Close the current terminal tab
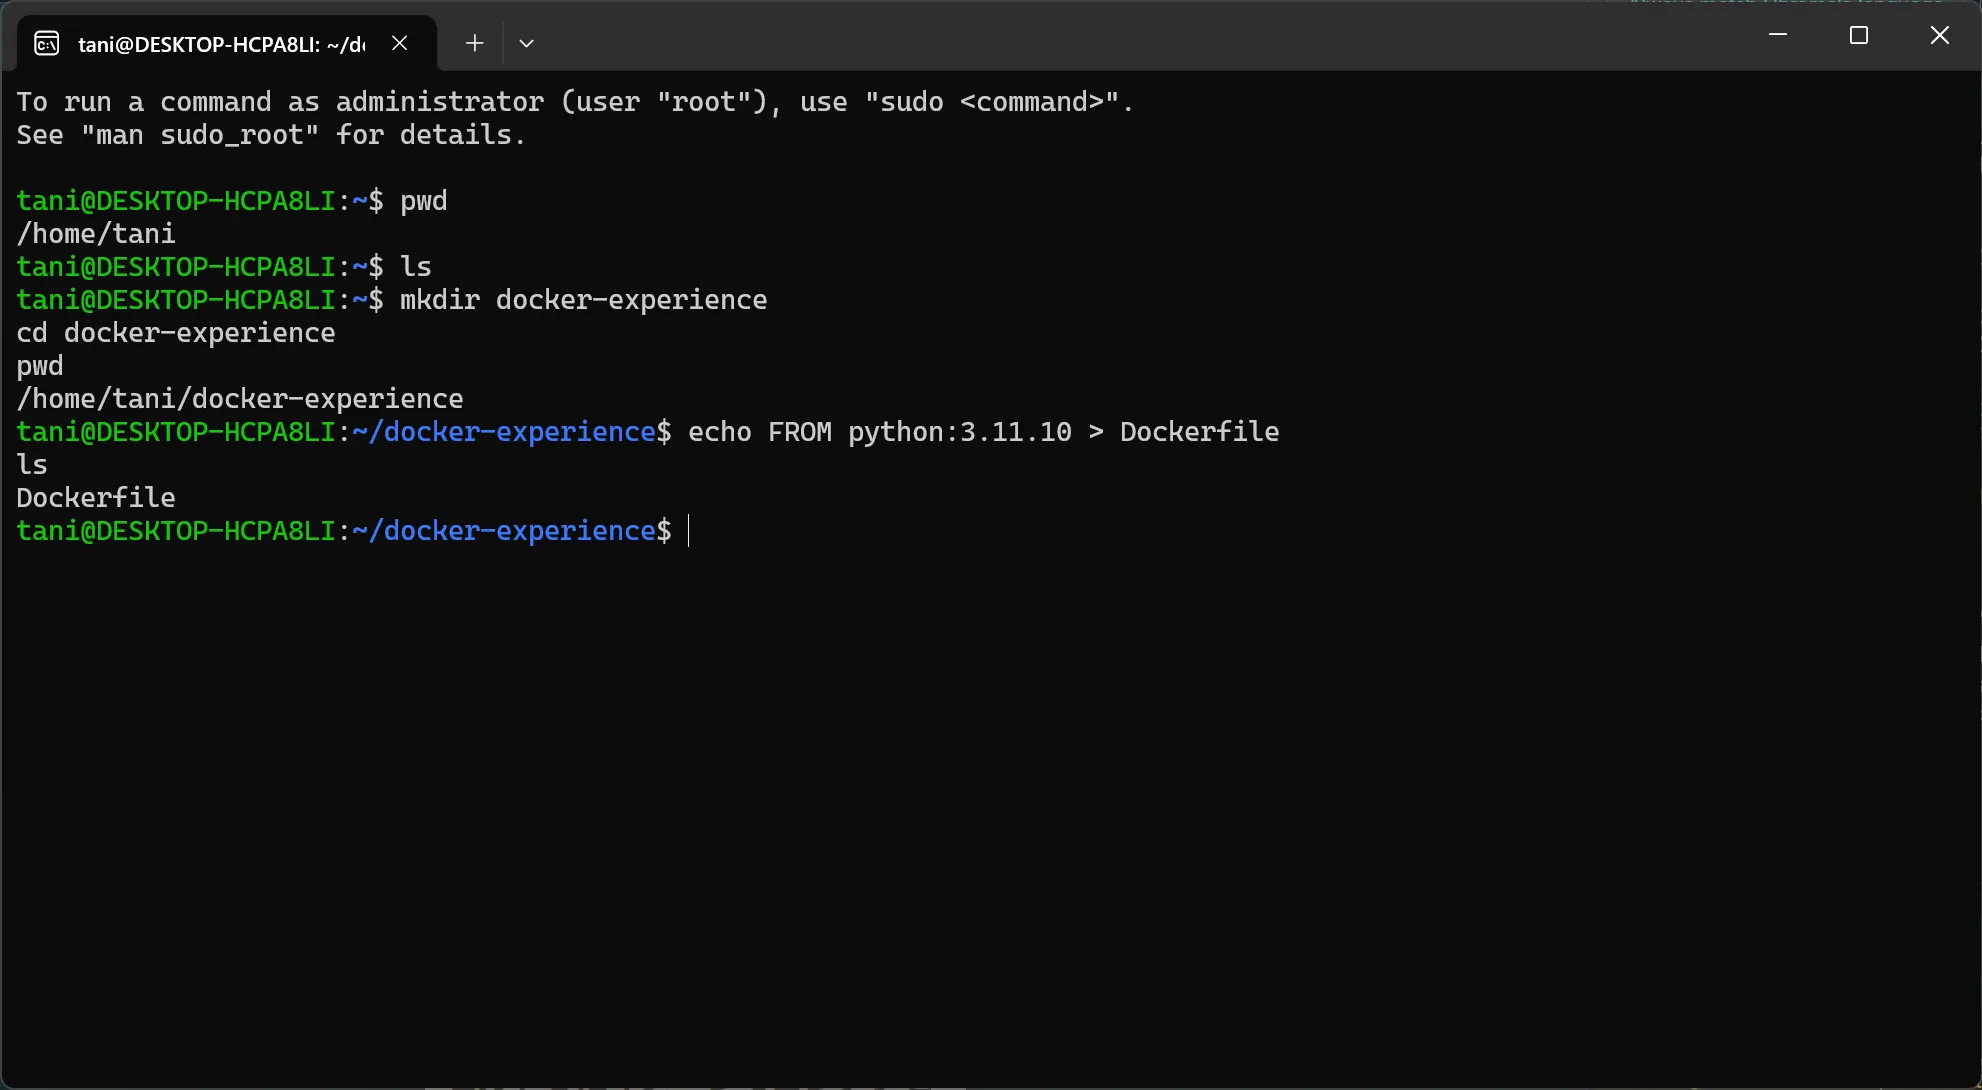This screenshot has height=1090, width=1982. click(x=400, y=43)
